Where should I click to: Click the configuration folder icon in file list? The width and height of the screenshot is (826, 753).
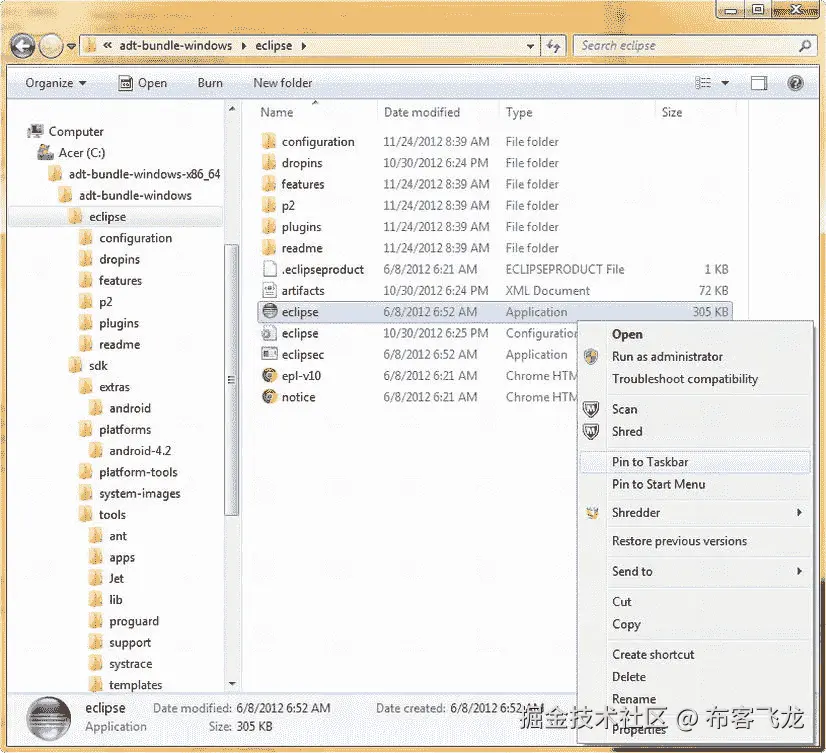(x=269, y=141)
